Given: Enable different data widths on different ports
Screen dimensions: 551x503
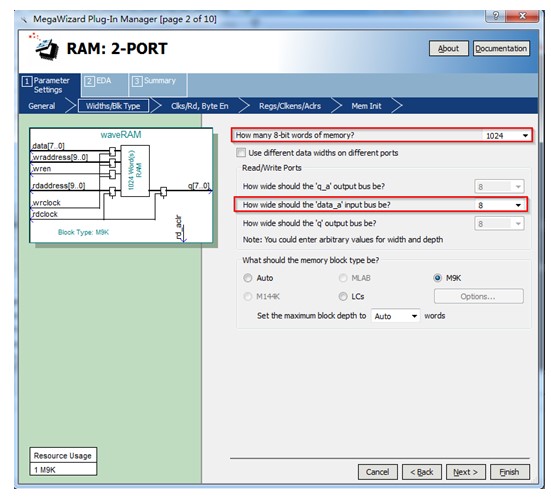Looking at the screenshot, I should (241, 153).
